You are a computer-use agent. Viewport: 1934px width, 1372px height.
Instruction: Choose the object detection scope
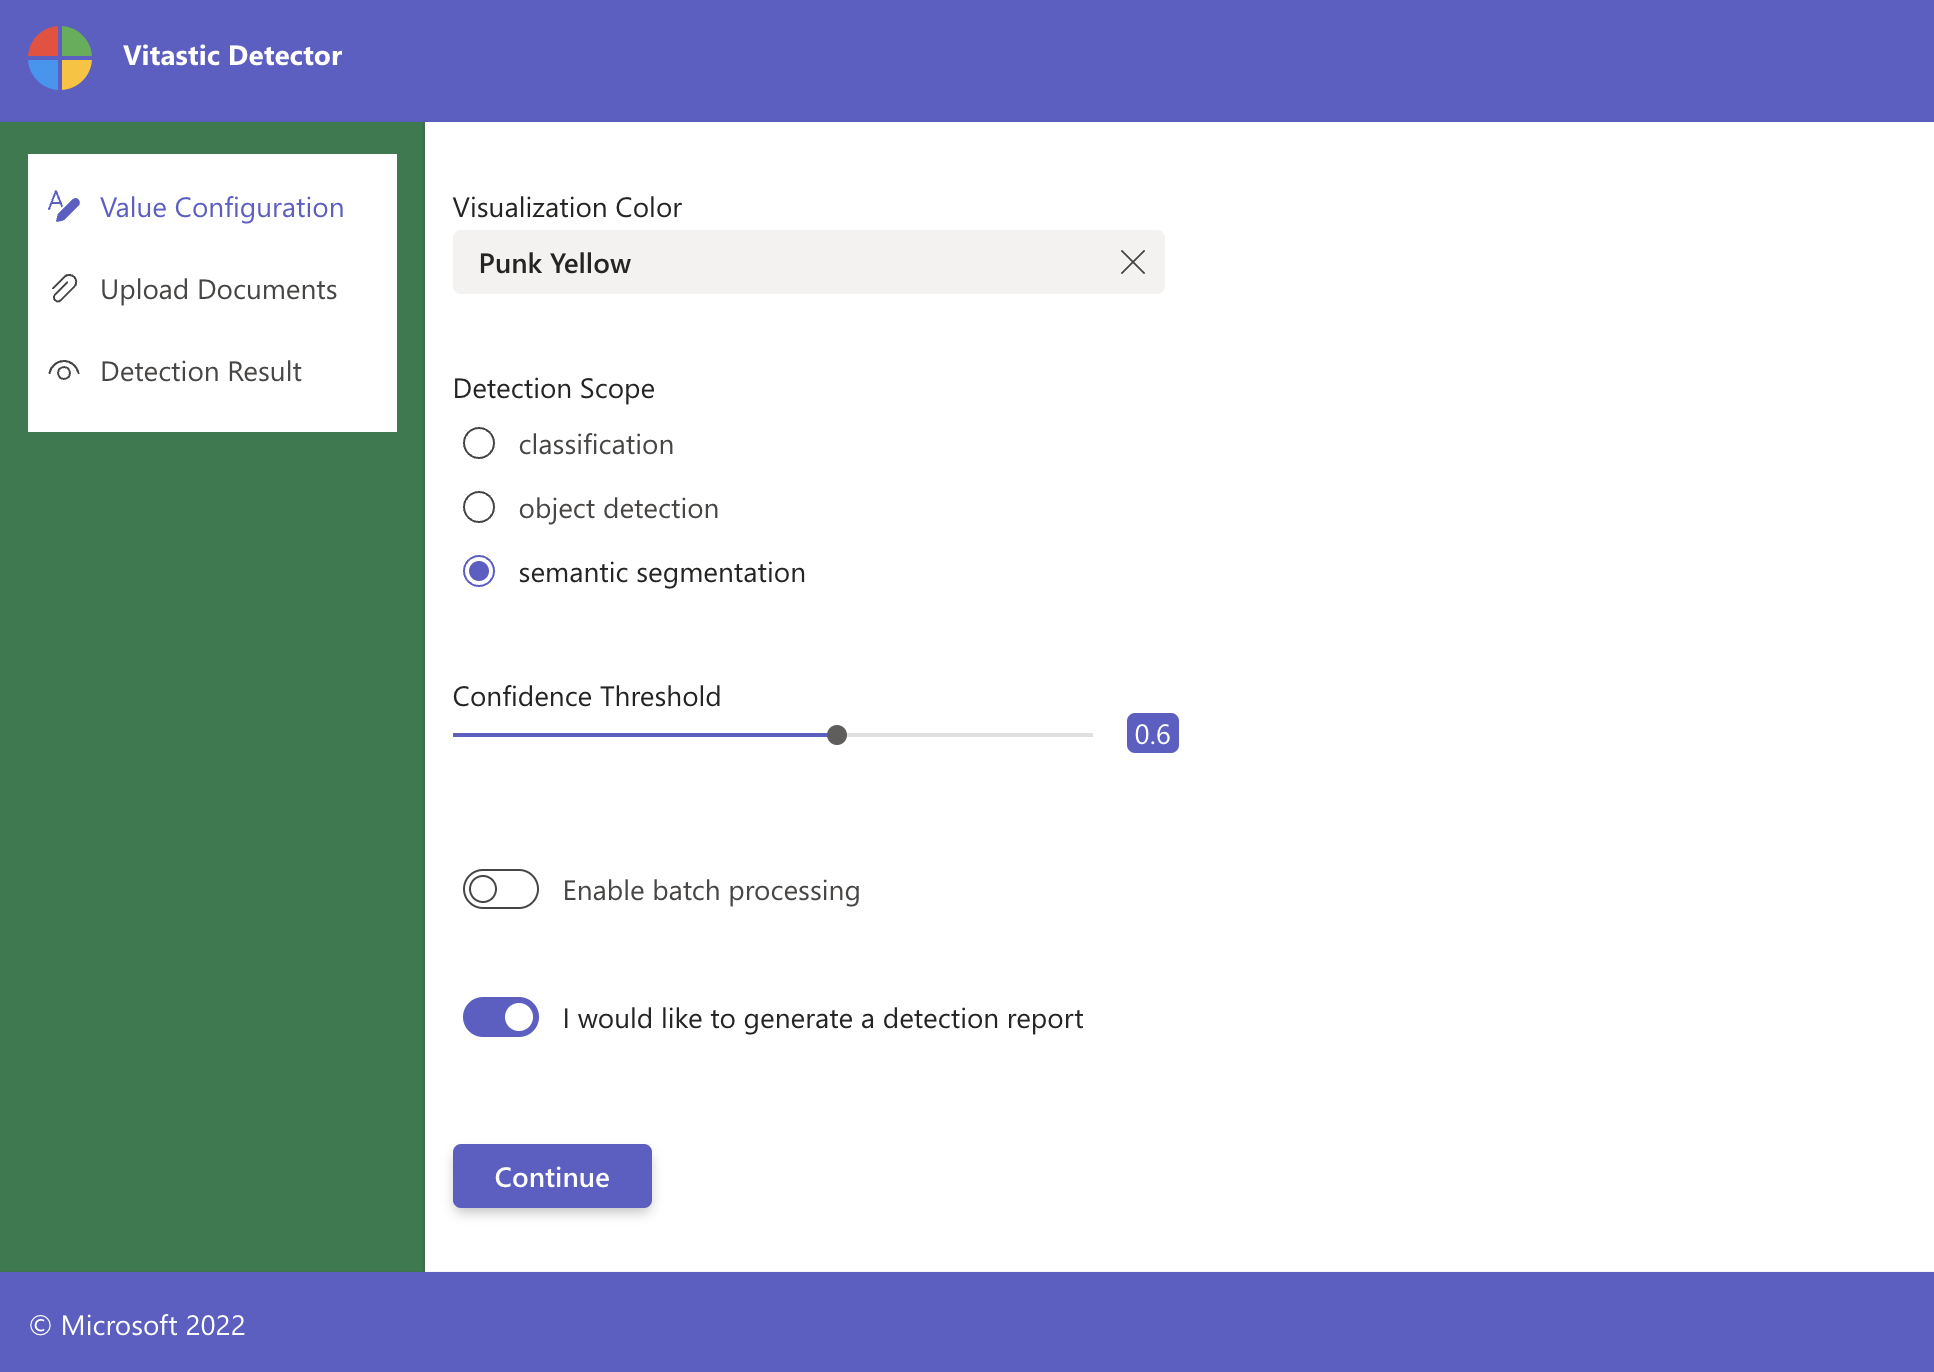pyautogui.click(x=479, y=507)
